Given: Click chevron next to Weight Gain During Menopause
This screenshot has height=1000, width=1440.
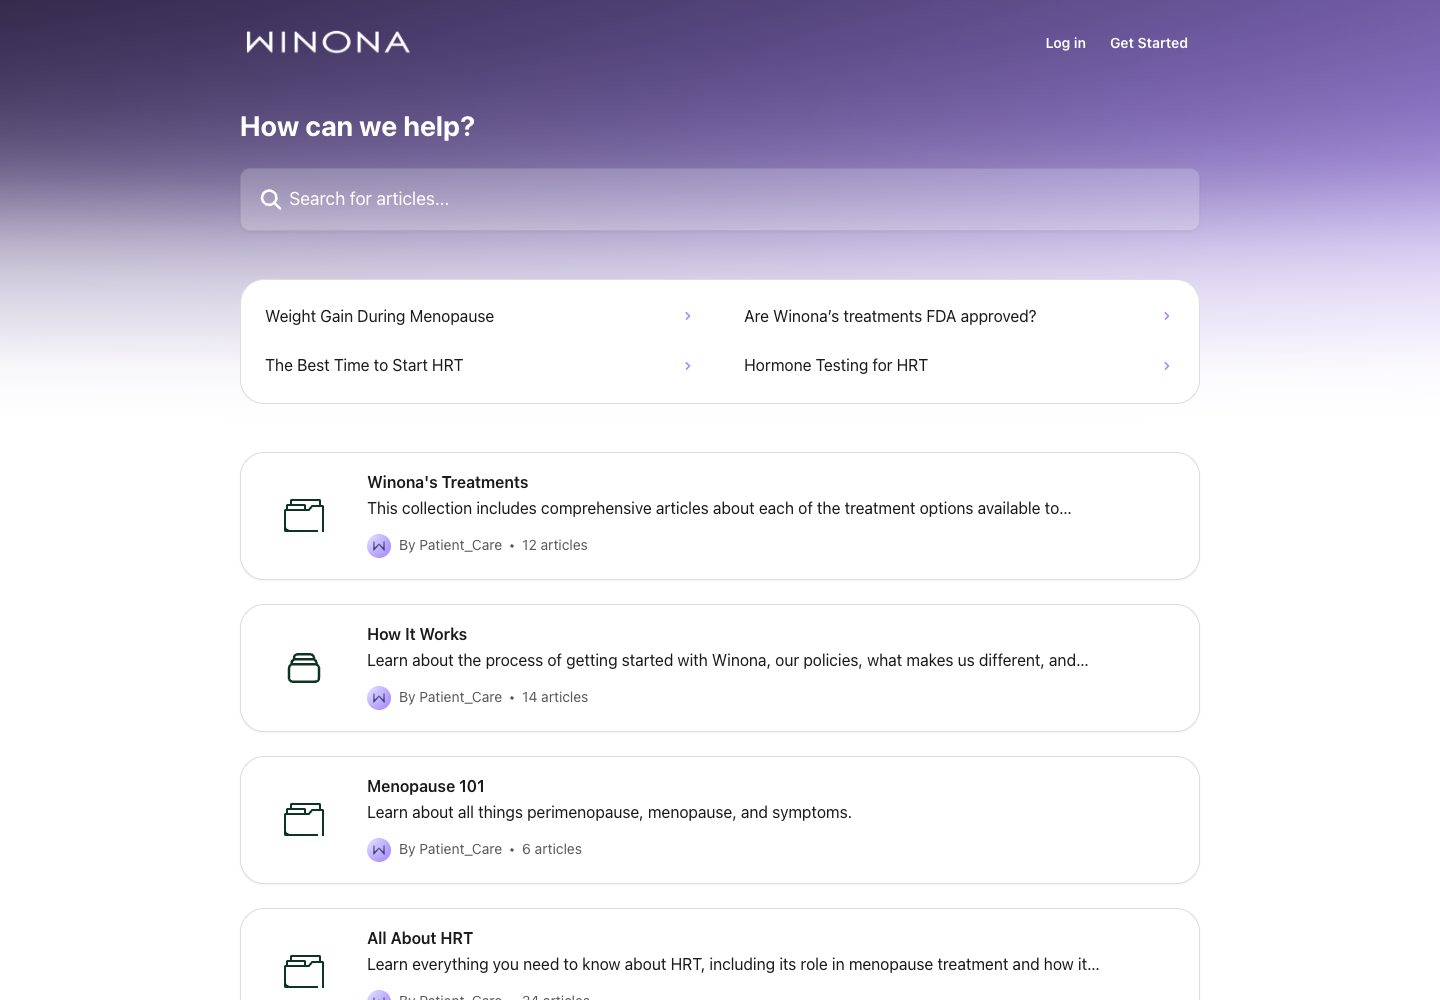Looking at the screenshot, I should click(688, 316).
